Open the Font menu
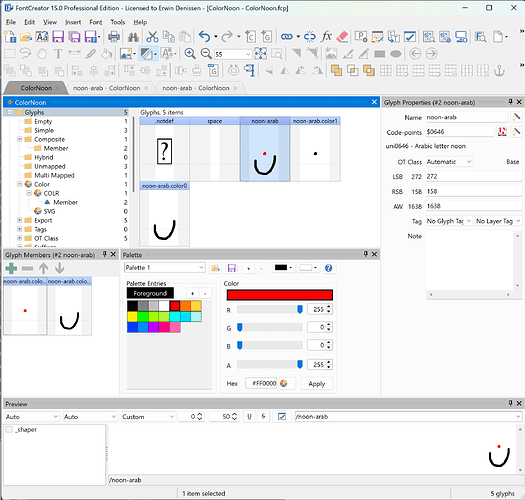Image resolution: width=525 pixels, height=500 pixels. 95,22
